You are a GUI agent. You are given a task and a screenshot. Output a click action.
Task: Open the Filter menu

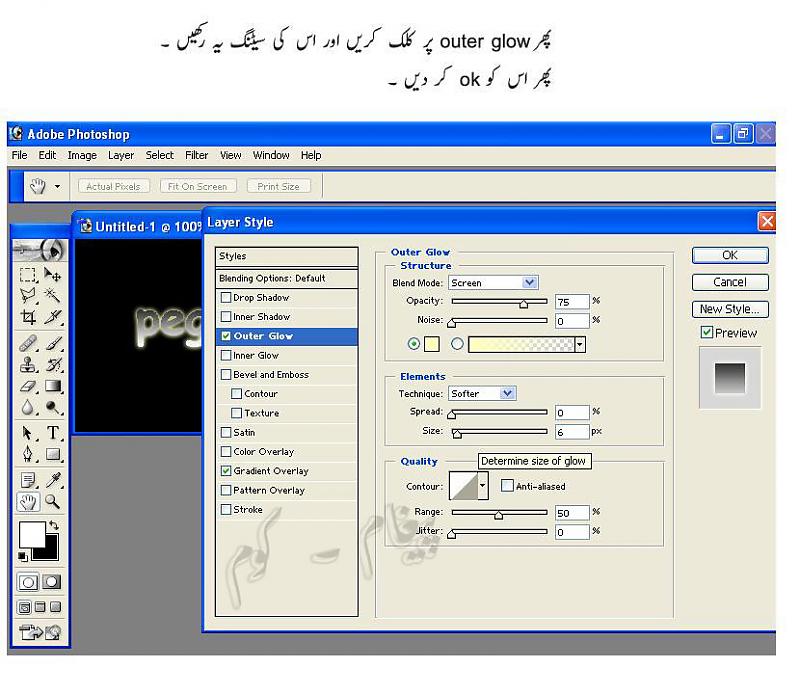196,156
